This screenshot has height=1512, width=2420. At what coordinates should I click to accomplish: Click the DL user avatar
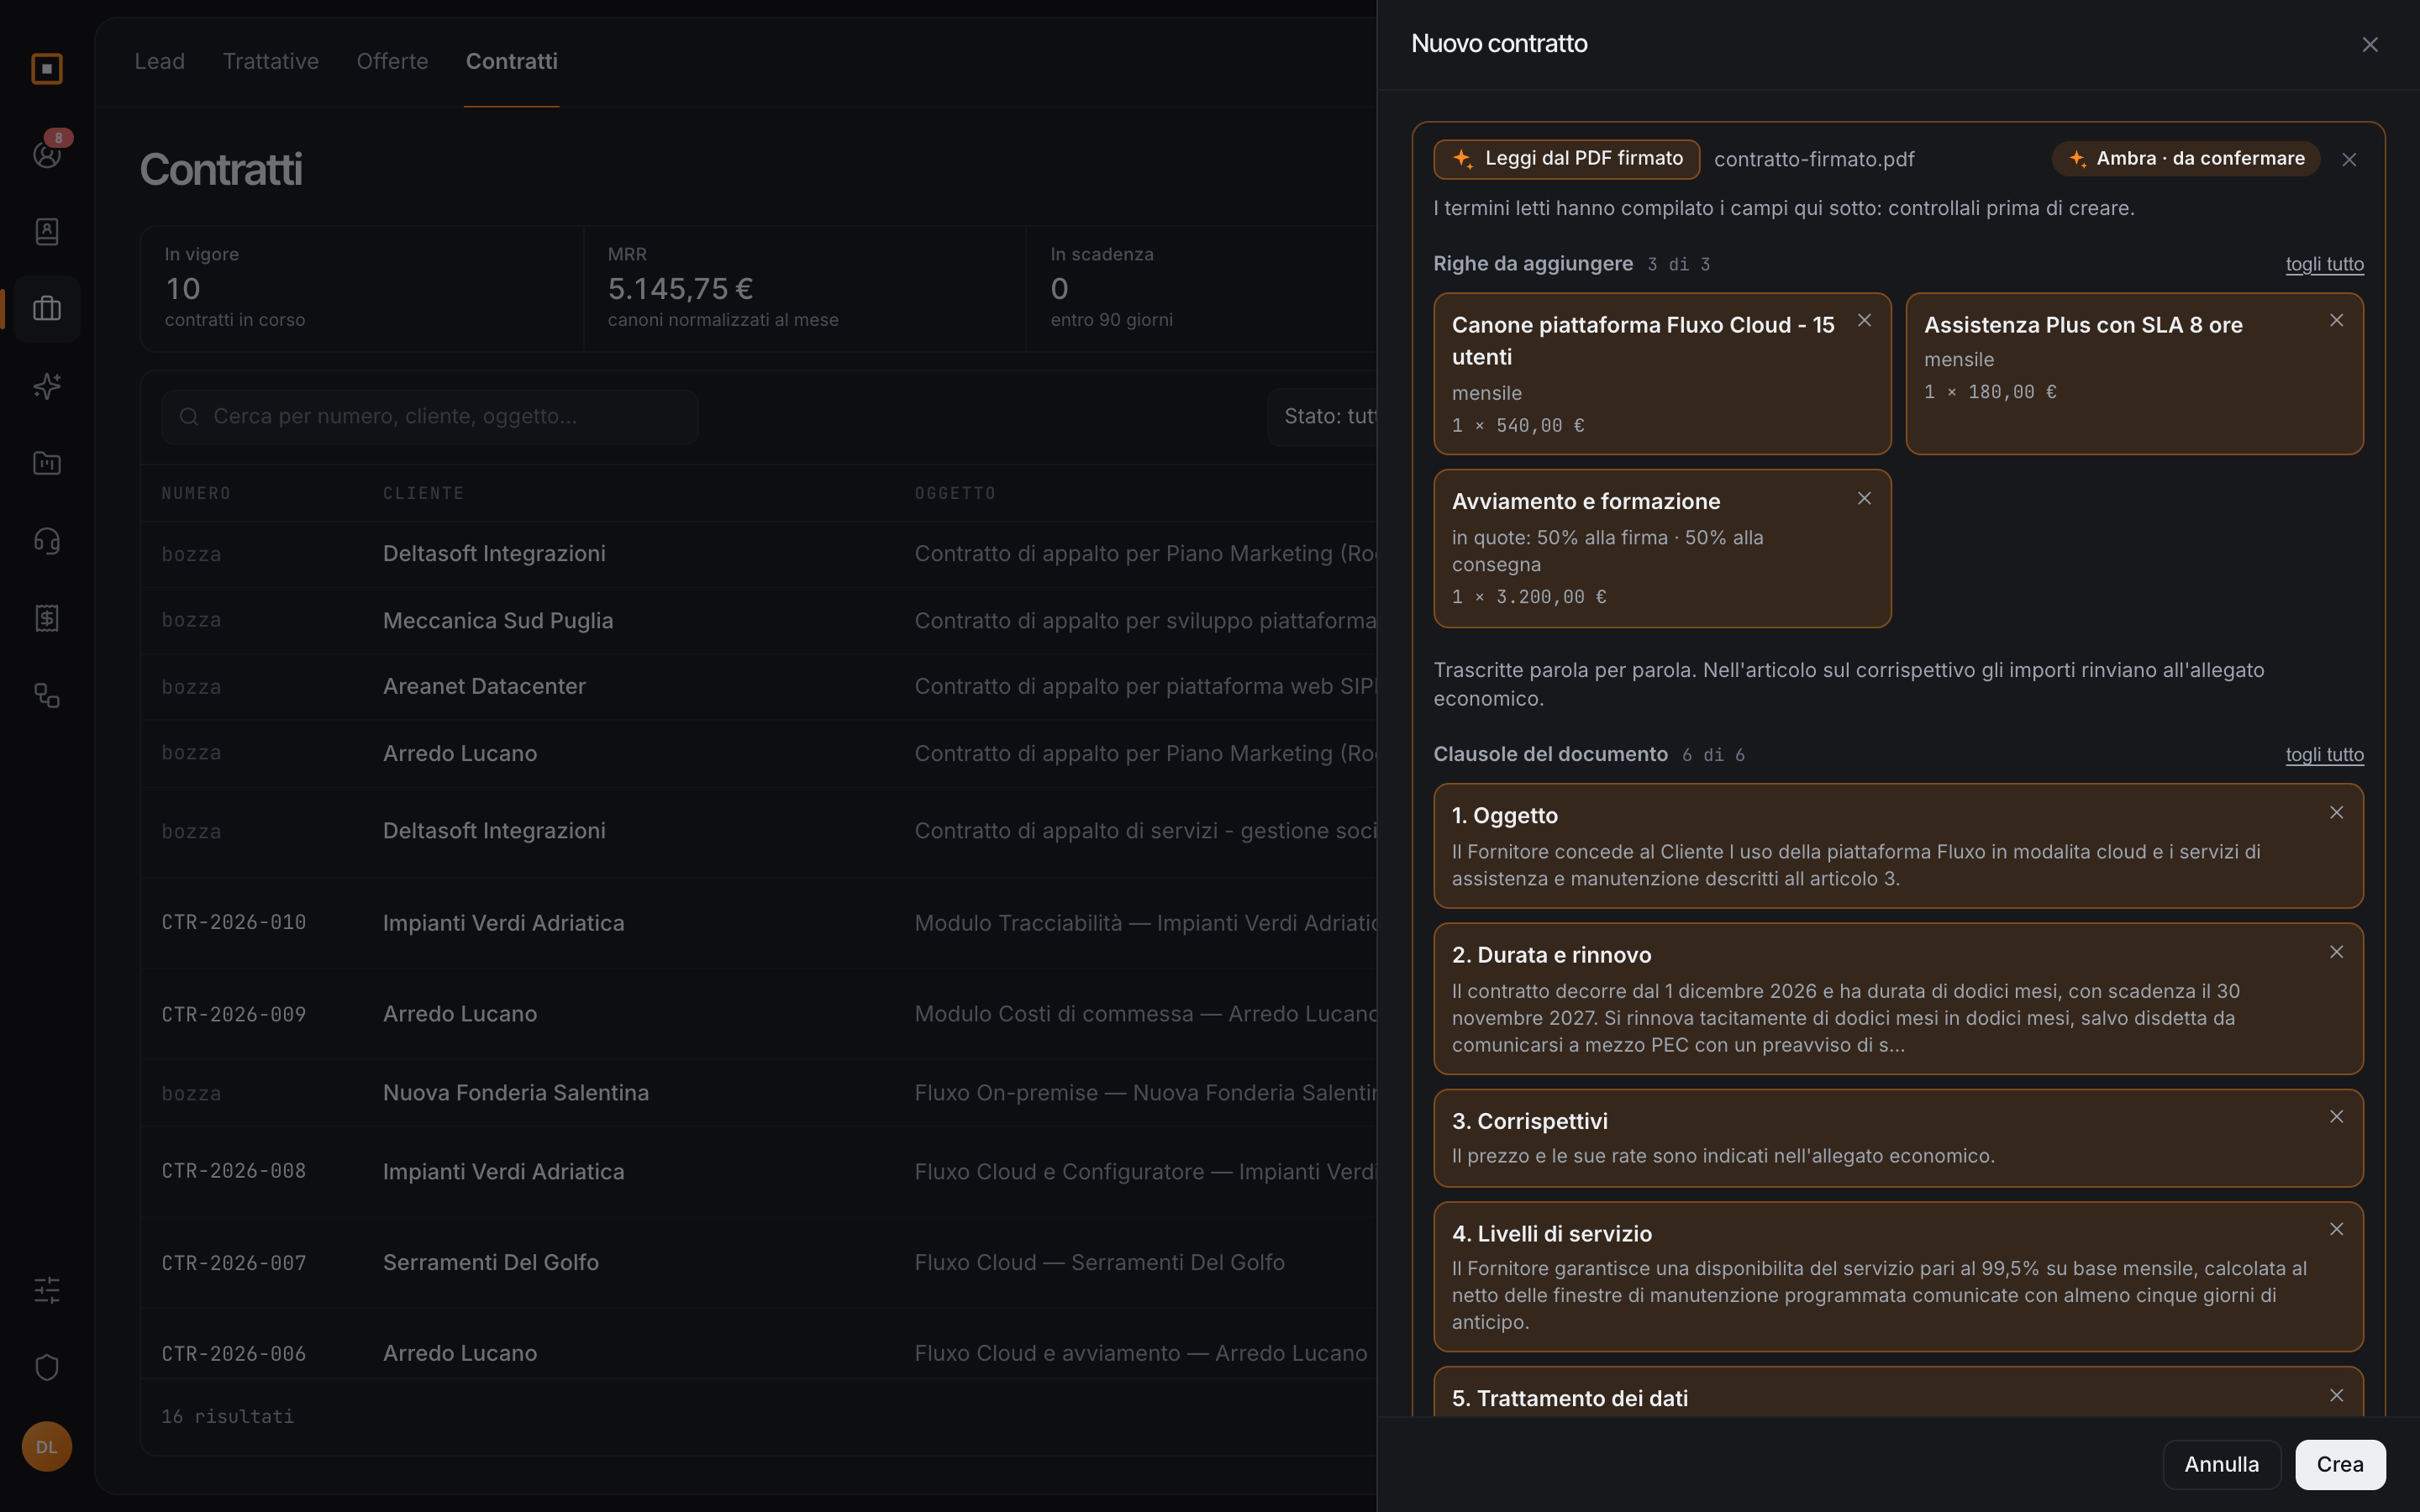click(47, 1446)
